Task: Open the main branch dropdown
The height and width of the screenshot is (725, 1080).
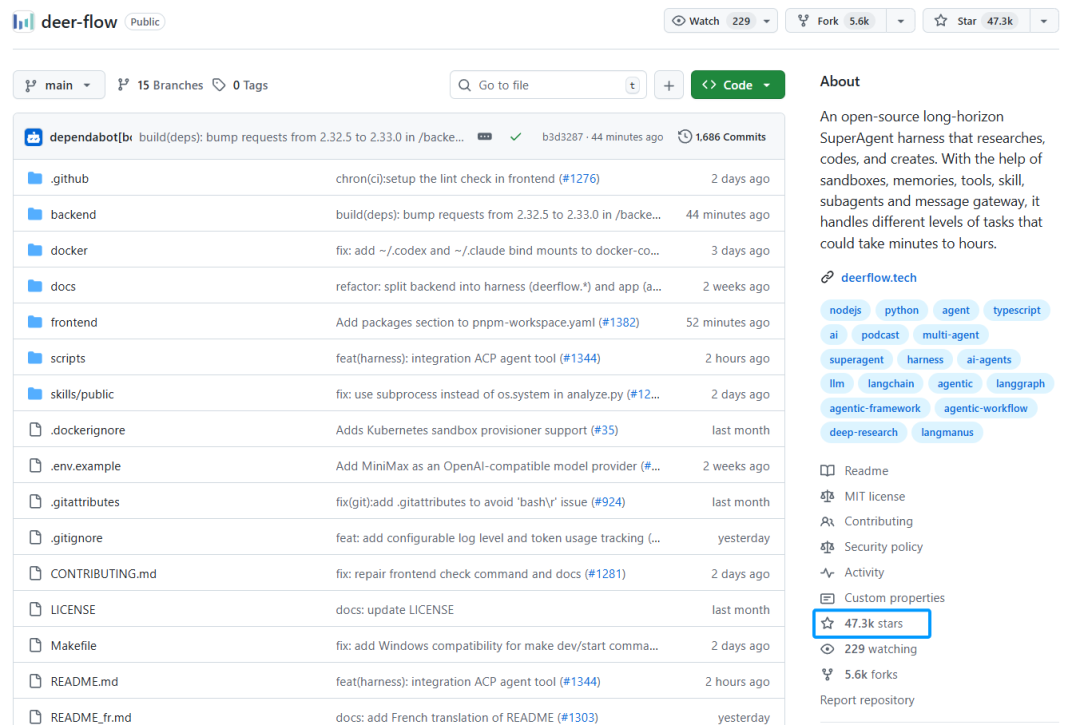Action: pyautogui.click(x=58, y=85)
